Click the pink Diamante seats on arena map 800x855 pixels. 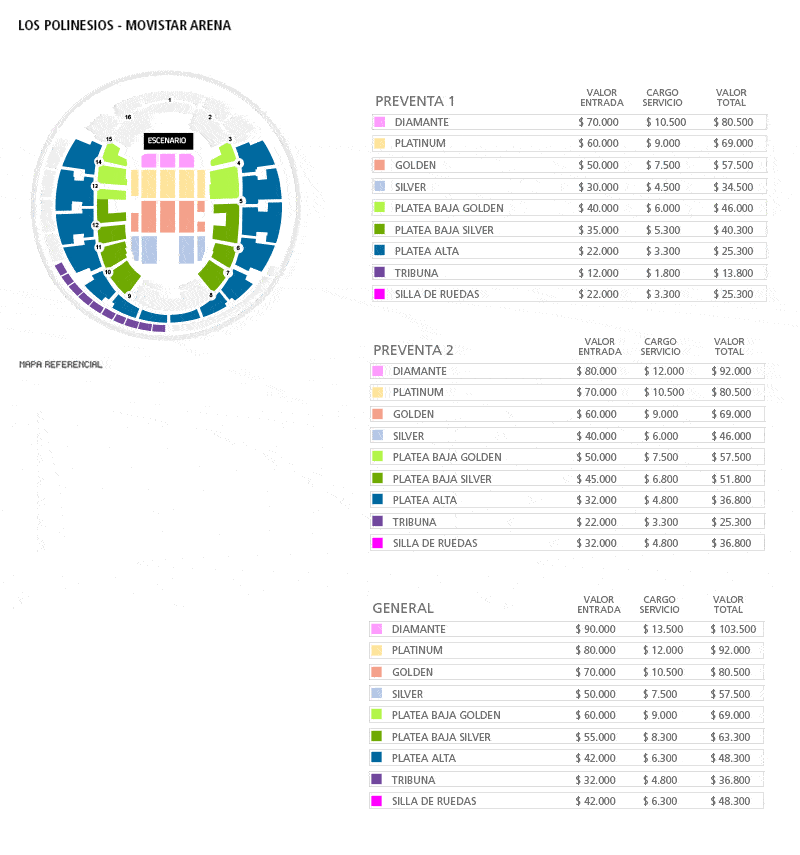pos(167,160)
